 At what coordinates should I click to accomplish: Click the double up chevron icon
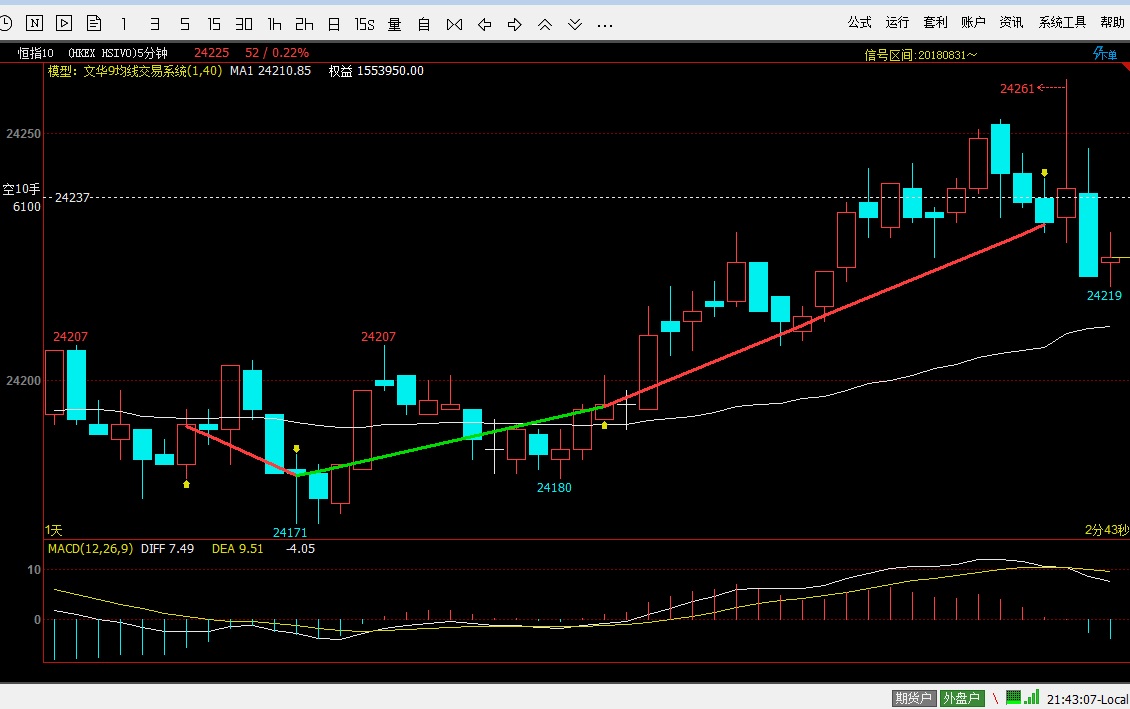coord(545,22)
